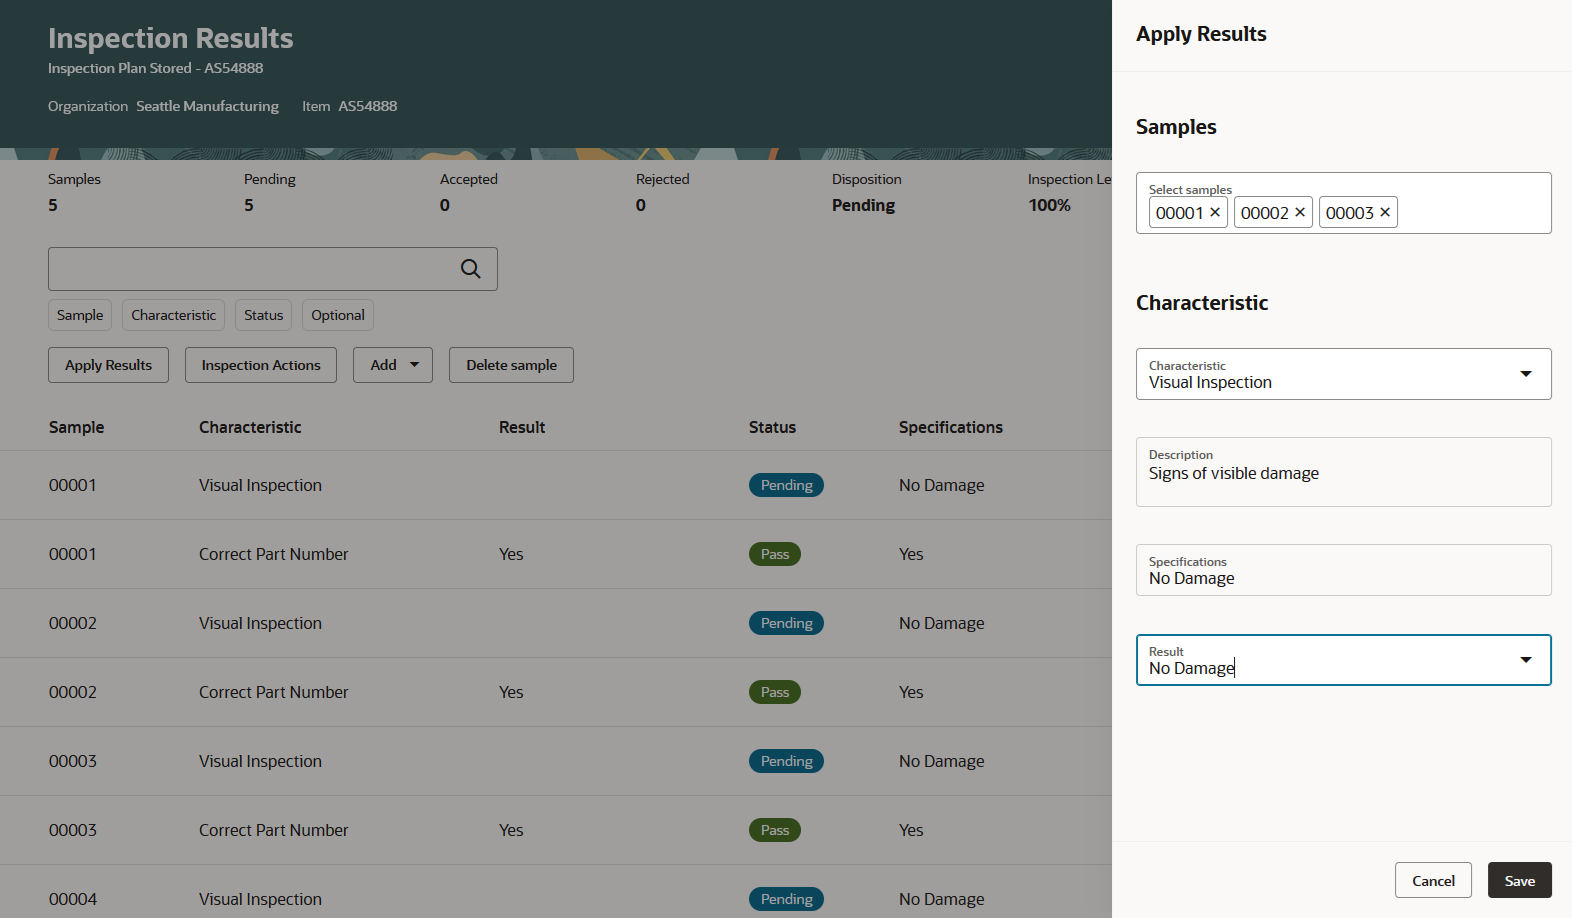
Task: Remove sample 00002 from selection
Action: point(1300,212)
